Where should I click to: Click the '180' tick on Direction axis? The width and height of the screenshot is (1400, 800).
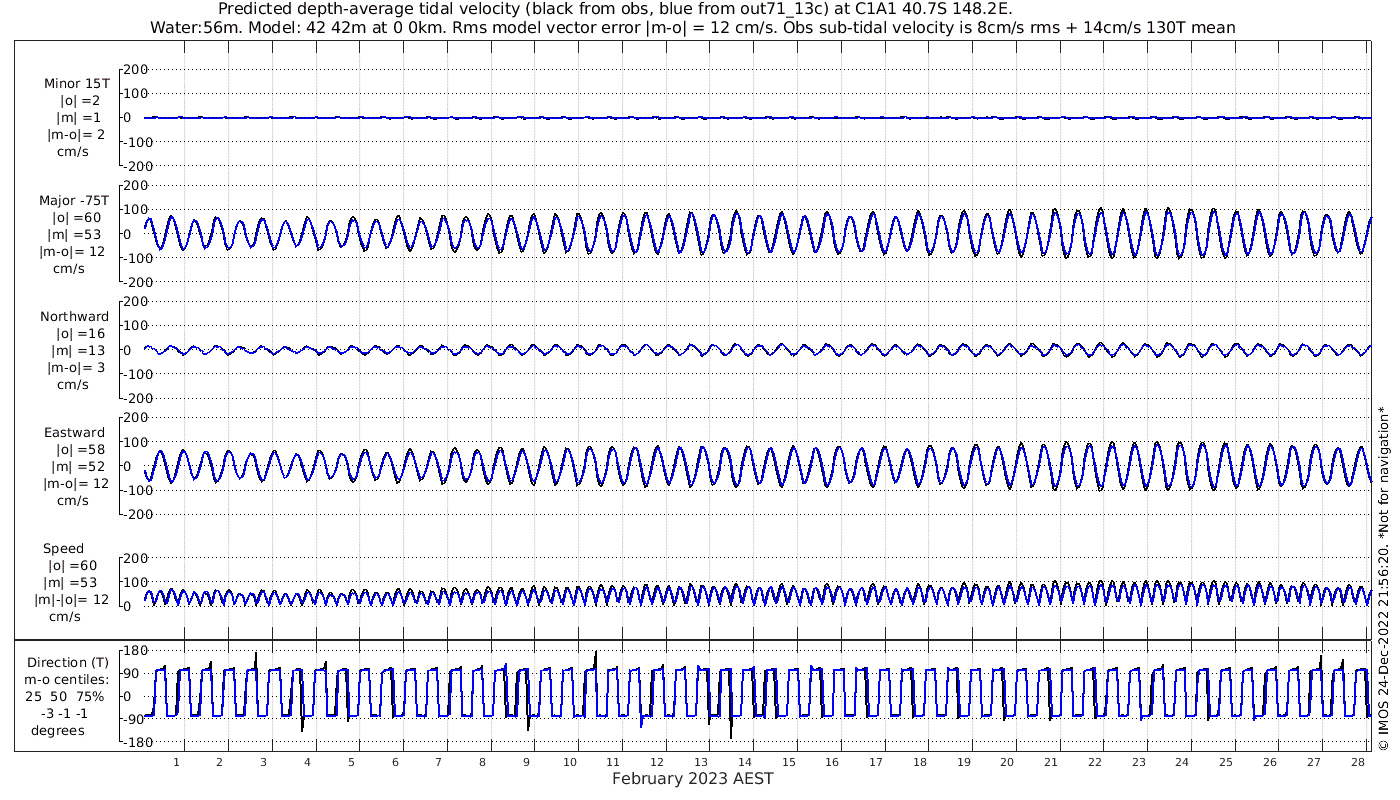click(136, 651)
